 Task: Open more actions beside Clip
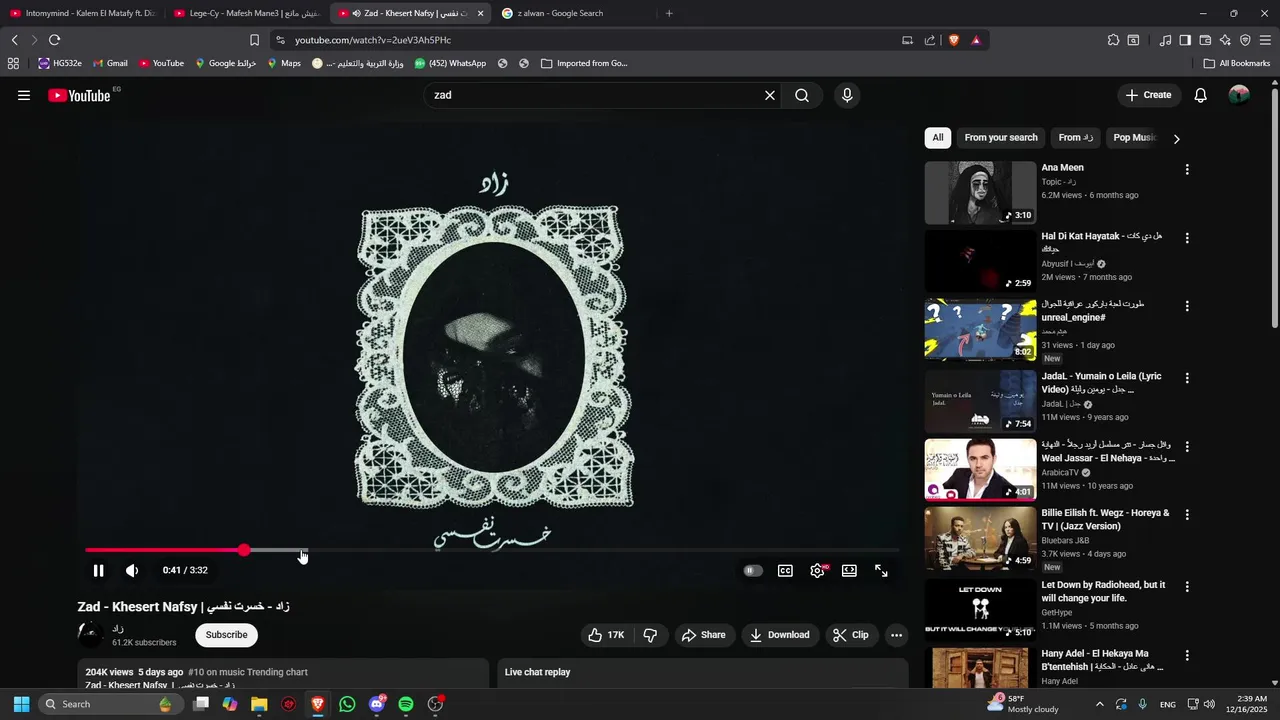897,635
